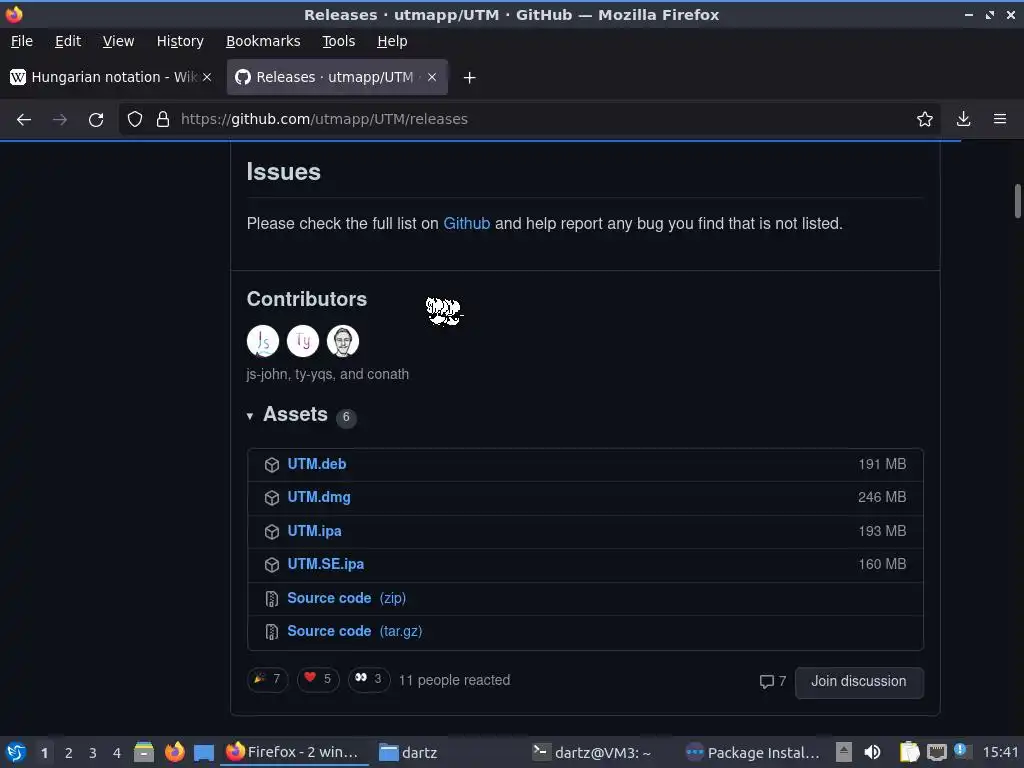Open the Firefox hamburger application menu

[1000, 120]
